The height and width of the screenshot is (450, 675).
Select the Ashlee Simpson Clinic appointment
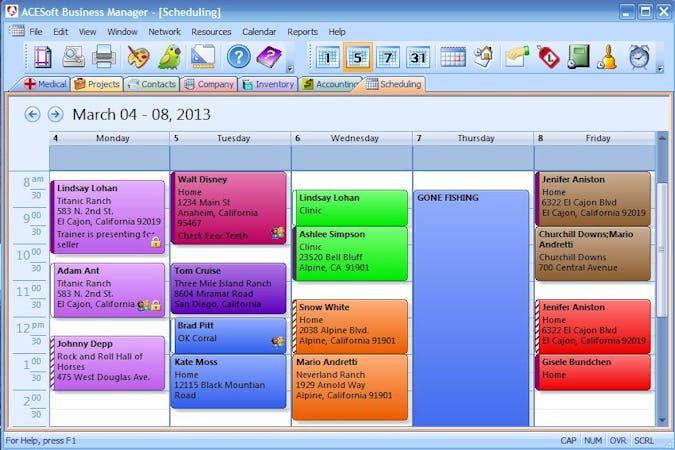350,254
